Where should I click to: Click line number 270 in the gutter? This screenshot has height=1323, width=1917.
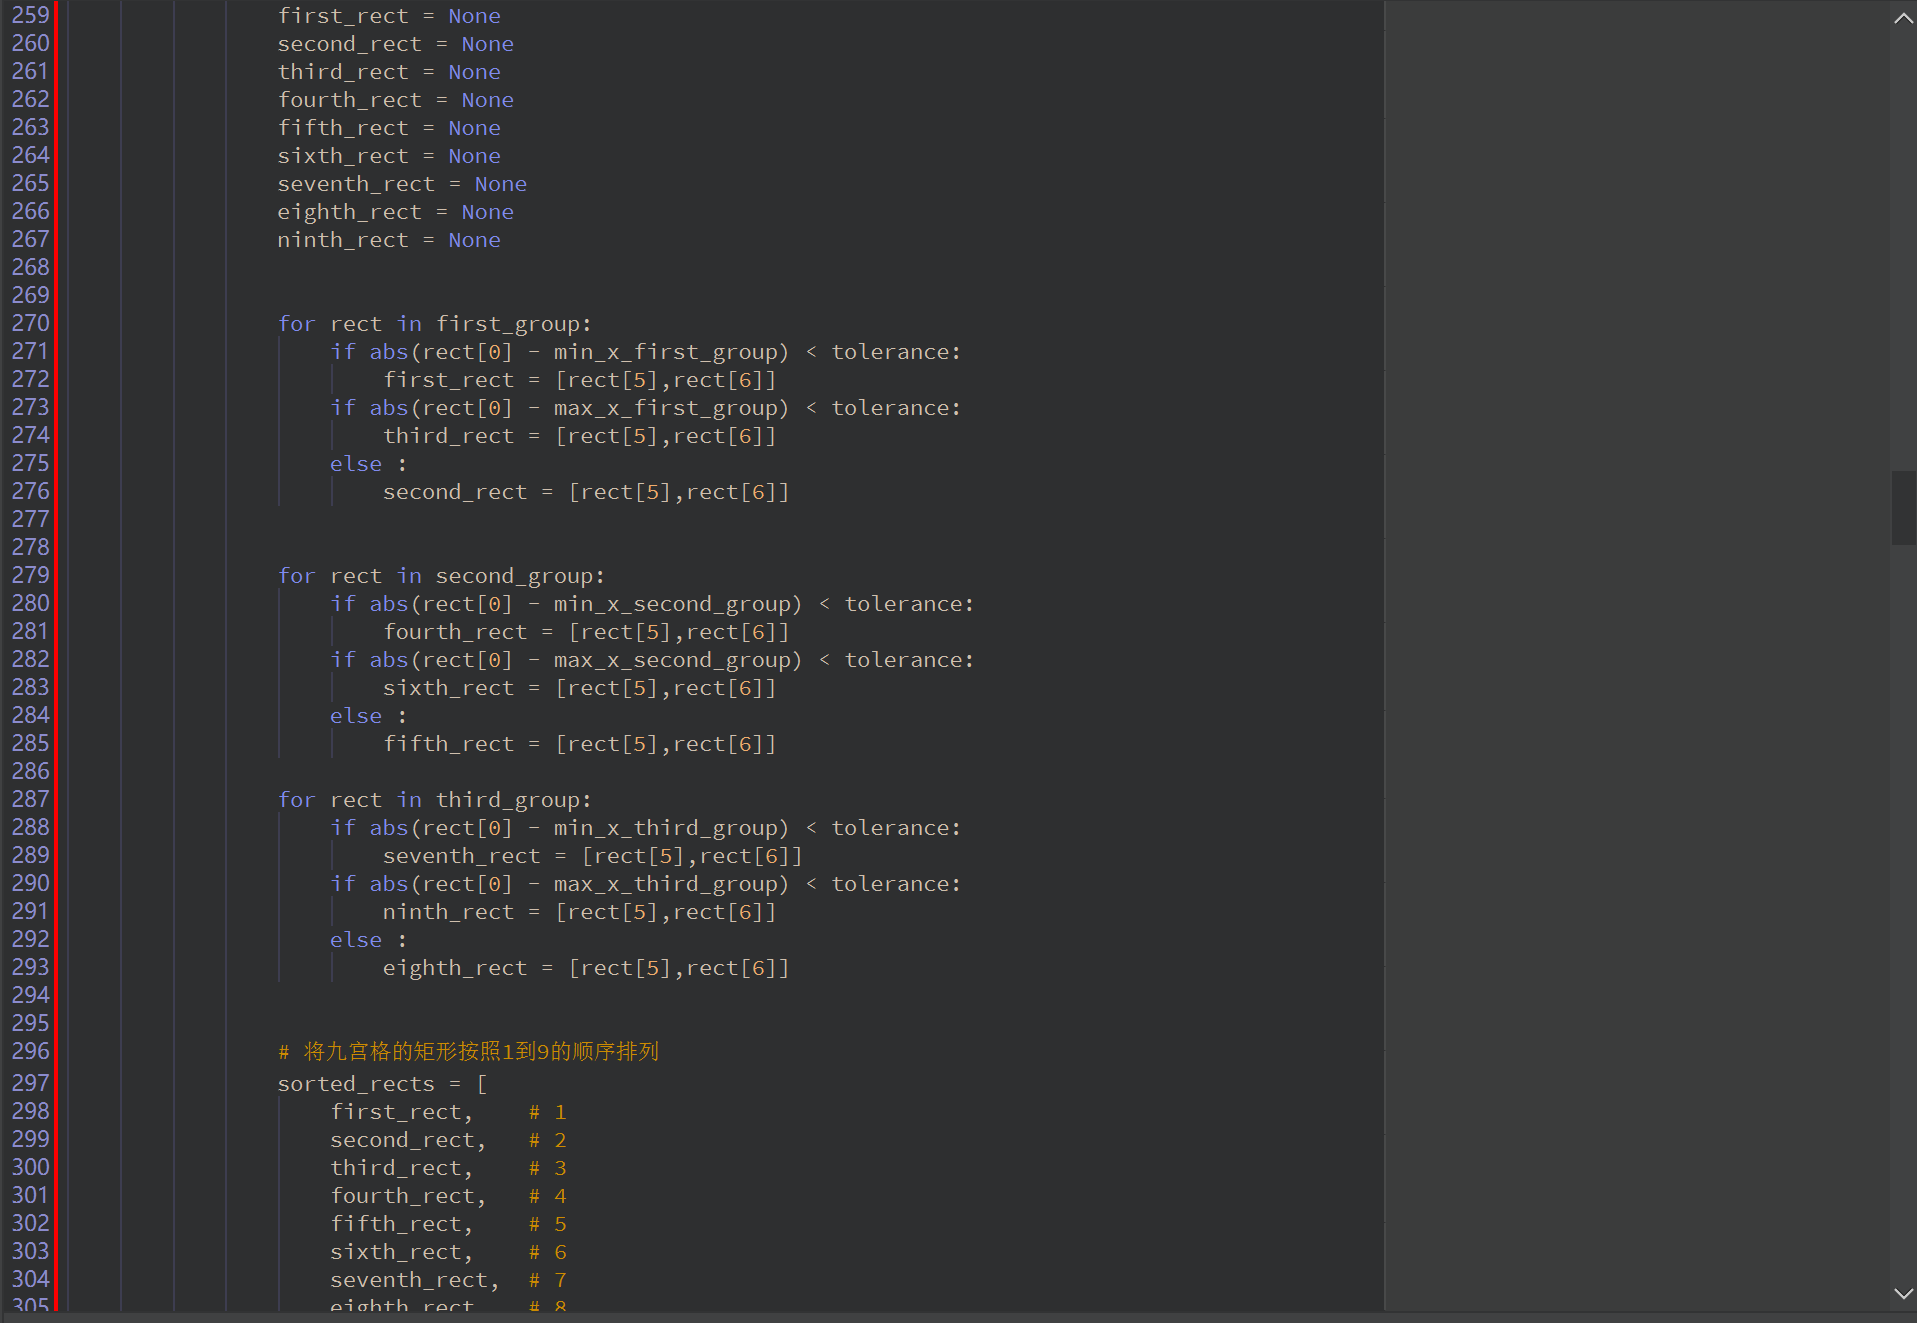30,323
